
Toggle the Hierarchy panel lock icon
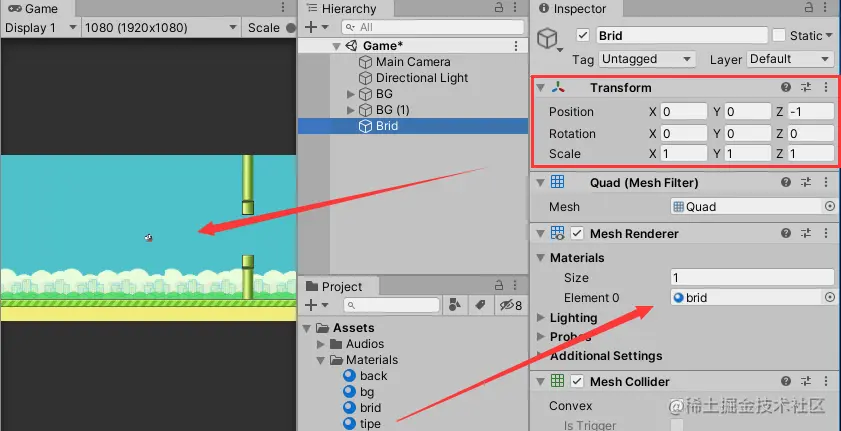[x=499, y=8]
